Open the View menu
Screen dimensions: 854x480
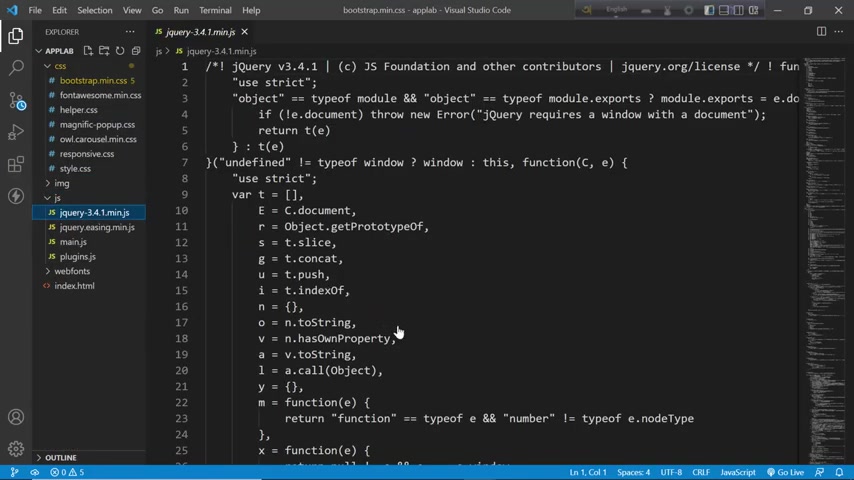[x=132, y=10]
